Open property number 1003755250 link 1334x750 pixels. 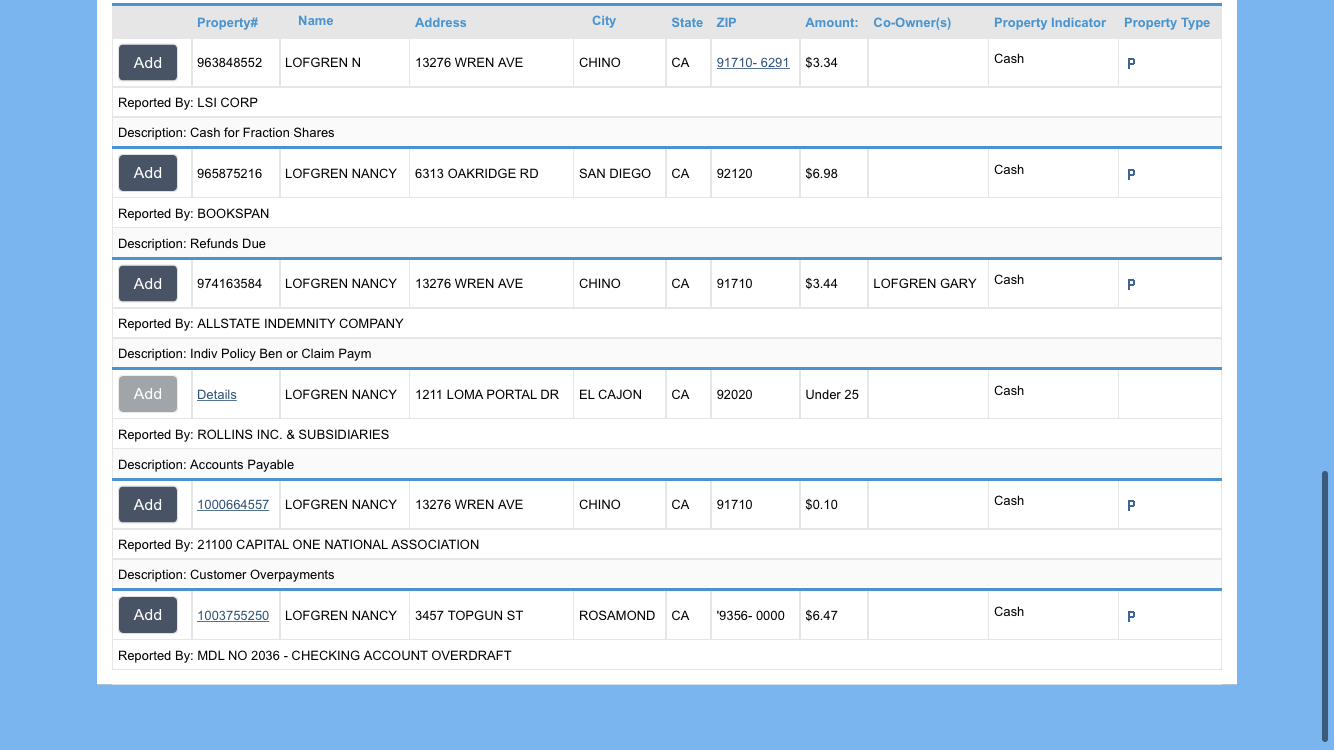click(x=233, y=616)
